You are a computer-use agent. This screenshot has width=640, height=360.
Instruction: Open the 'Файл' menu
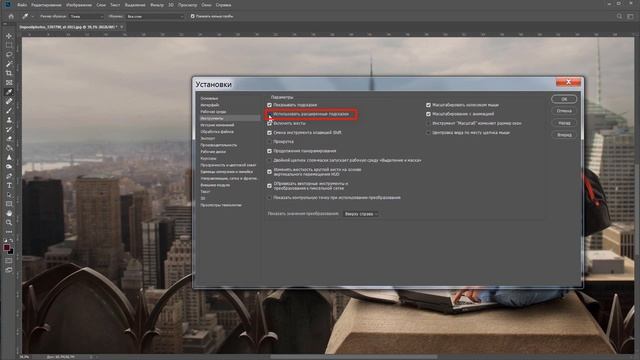[22, 5]
